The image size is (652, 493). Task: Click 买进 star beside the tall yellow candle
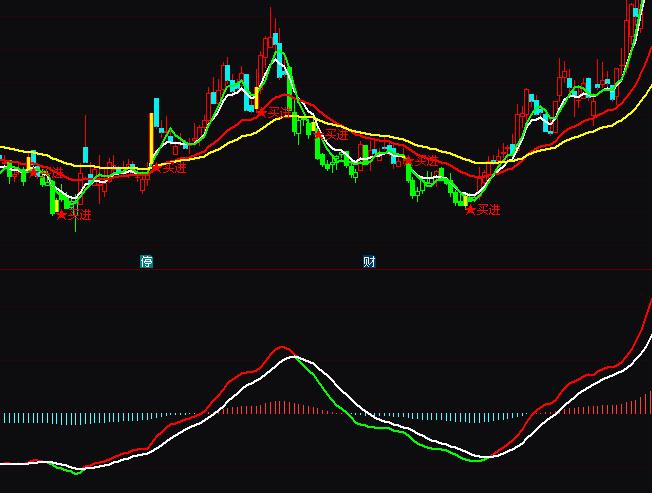tap(156, 168)
